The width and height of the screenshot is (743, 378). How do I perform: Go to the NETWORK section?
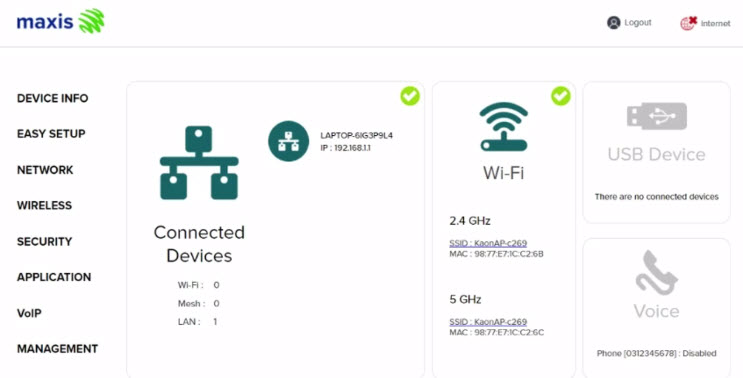point(45,170)
